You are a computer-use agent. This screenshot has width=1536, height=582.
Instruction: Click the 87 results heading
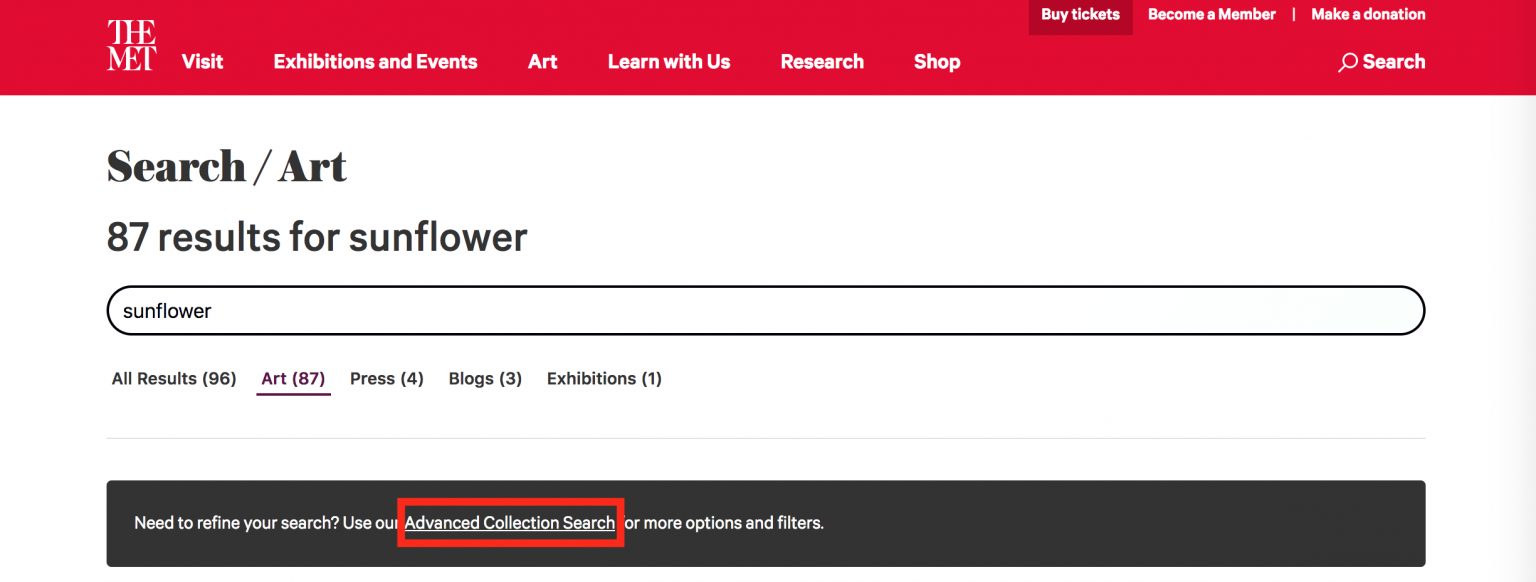pyautogui.click(x=317, y=237)
